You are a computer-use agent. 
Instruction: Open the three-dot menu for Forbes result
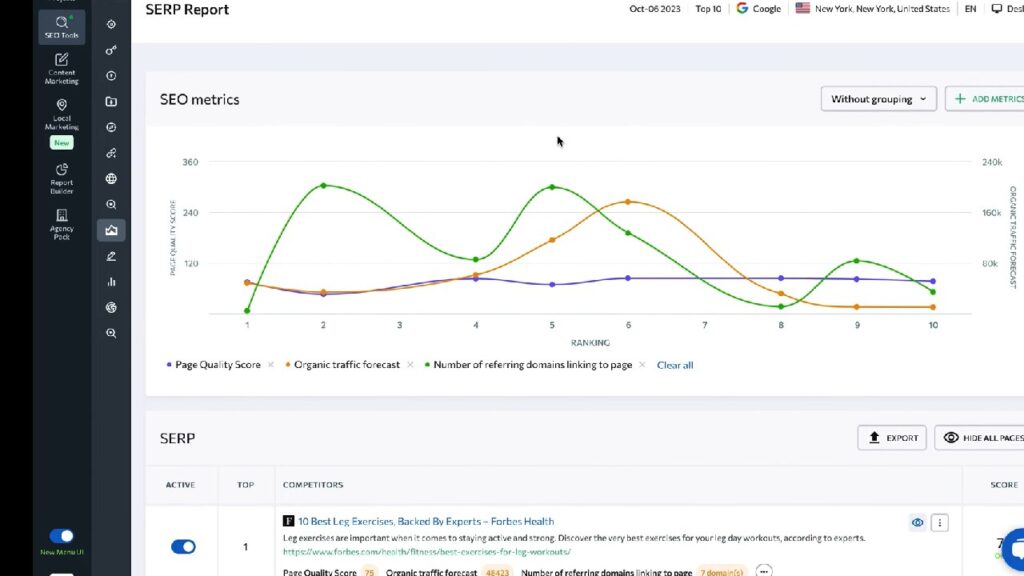coord(940,522)
